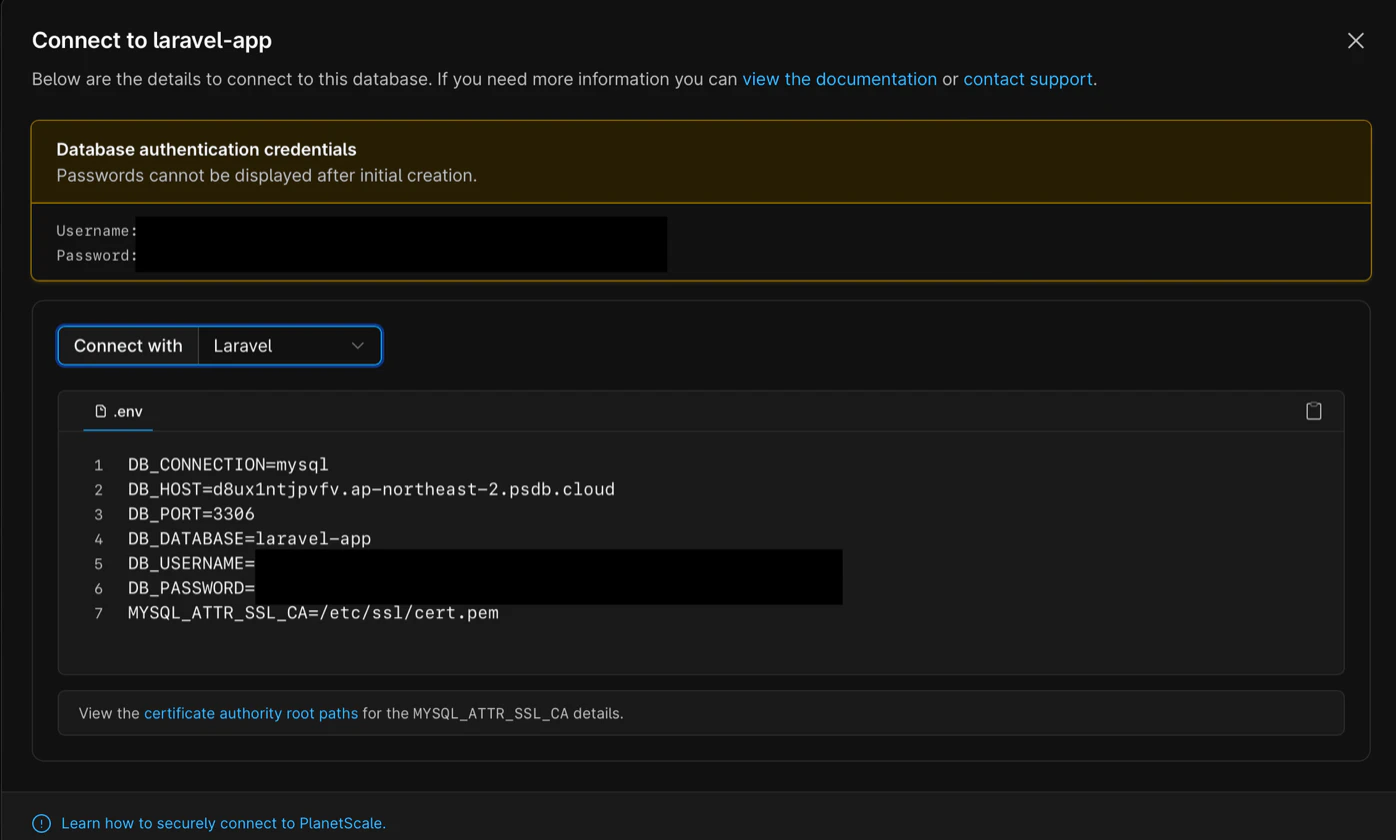Click the DB_HOST line with psdb.cloud address
This screenshot has height=840, width=1396.
click(x=371, y=489)
